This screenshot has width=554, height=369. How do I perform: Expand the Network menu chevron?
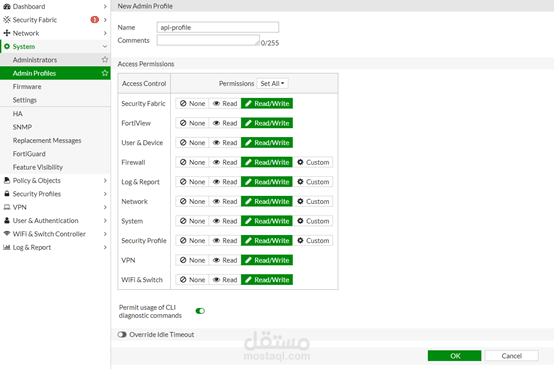coord(105,33)
